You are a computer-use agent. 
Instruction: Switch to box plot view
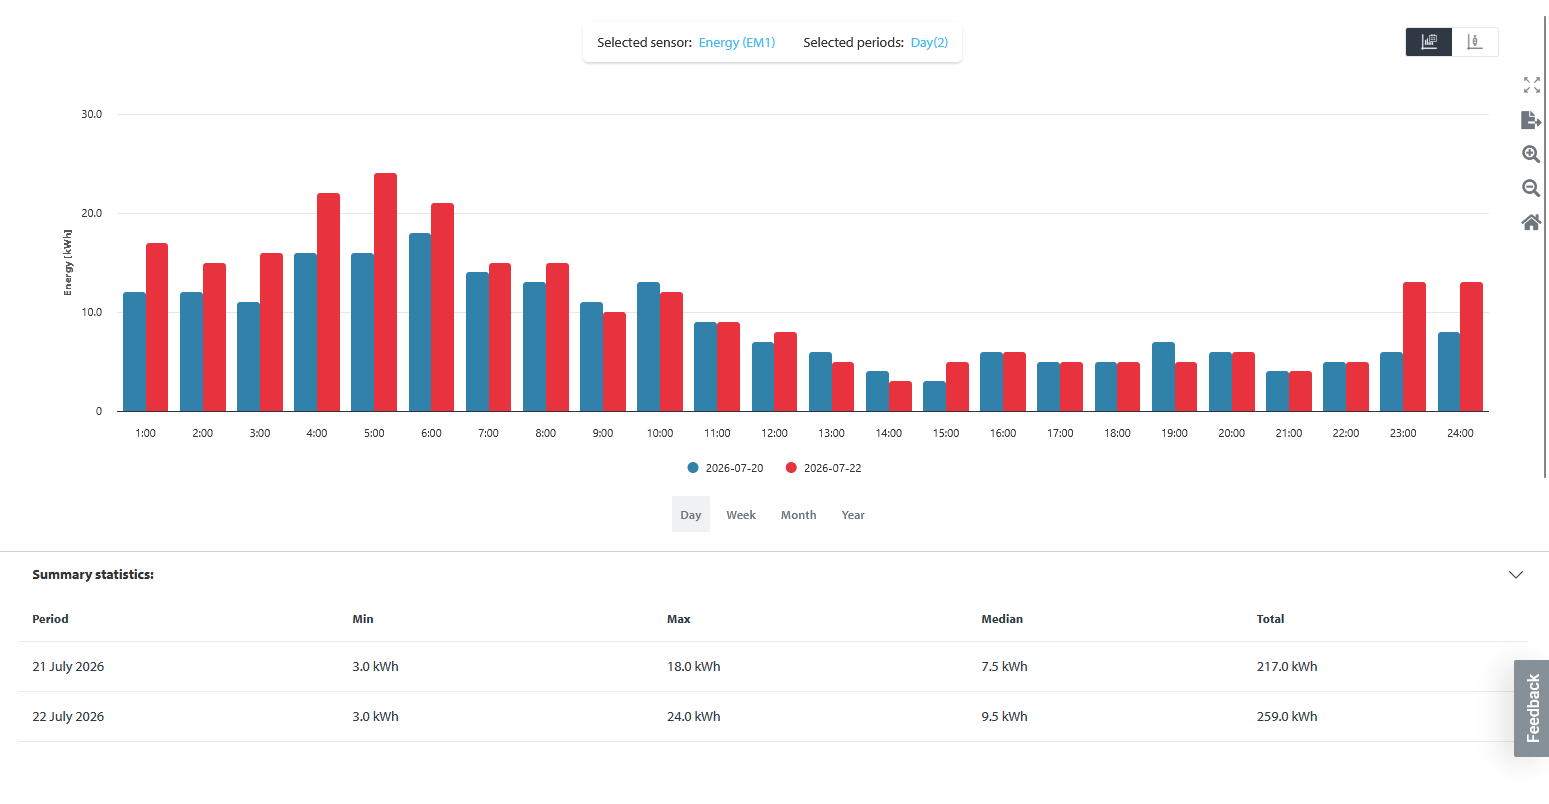(1475, 42)
